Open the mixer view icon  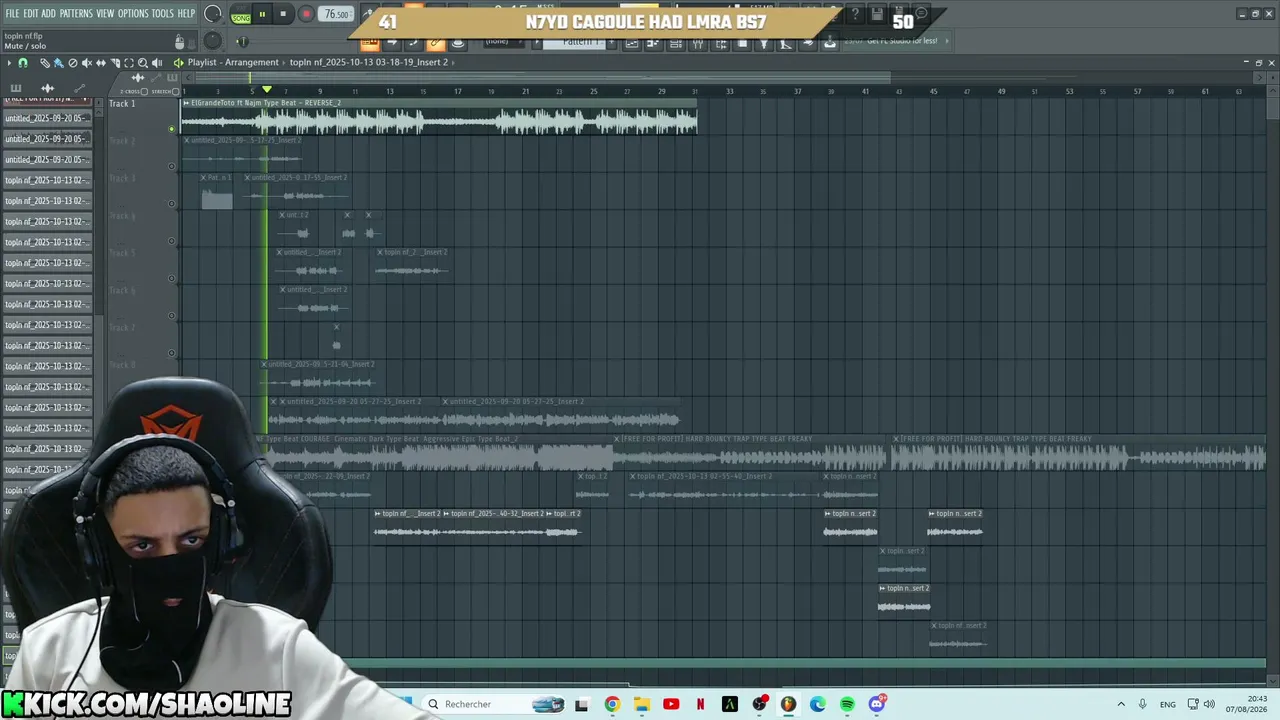[697, 44]
